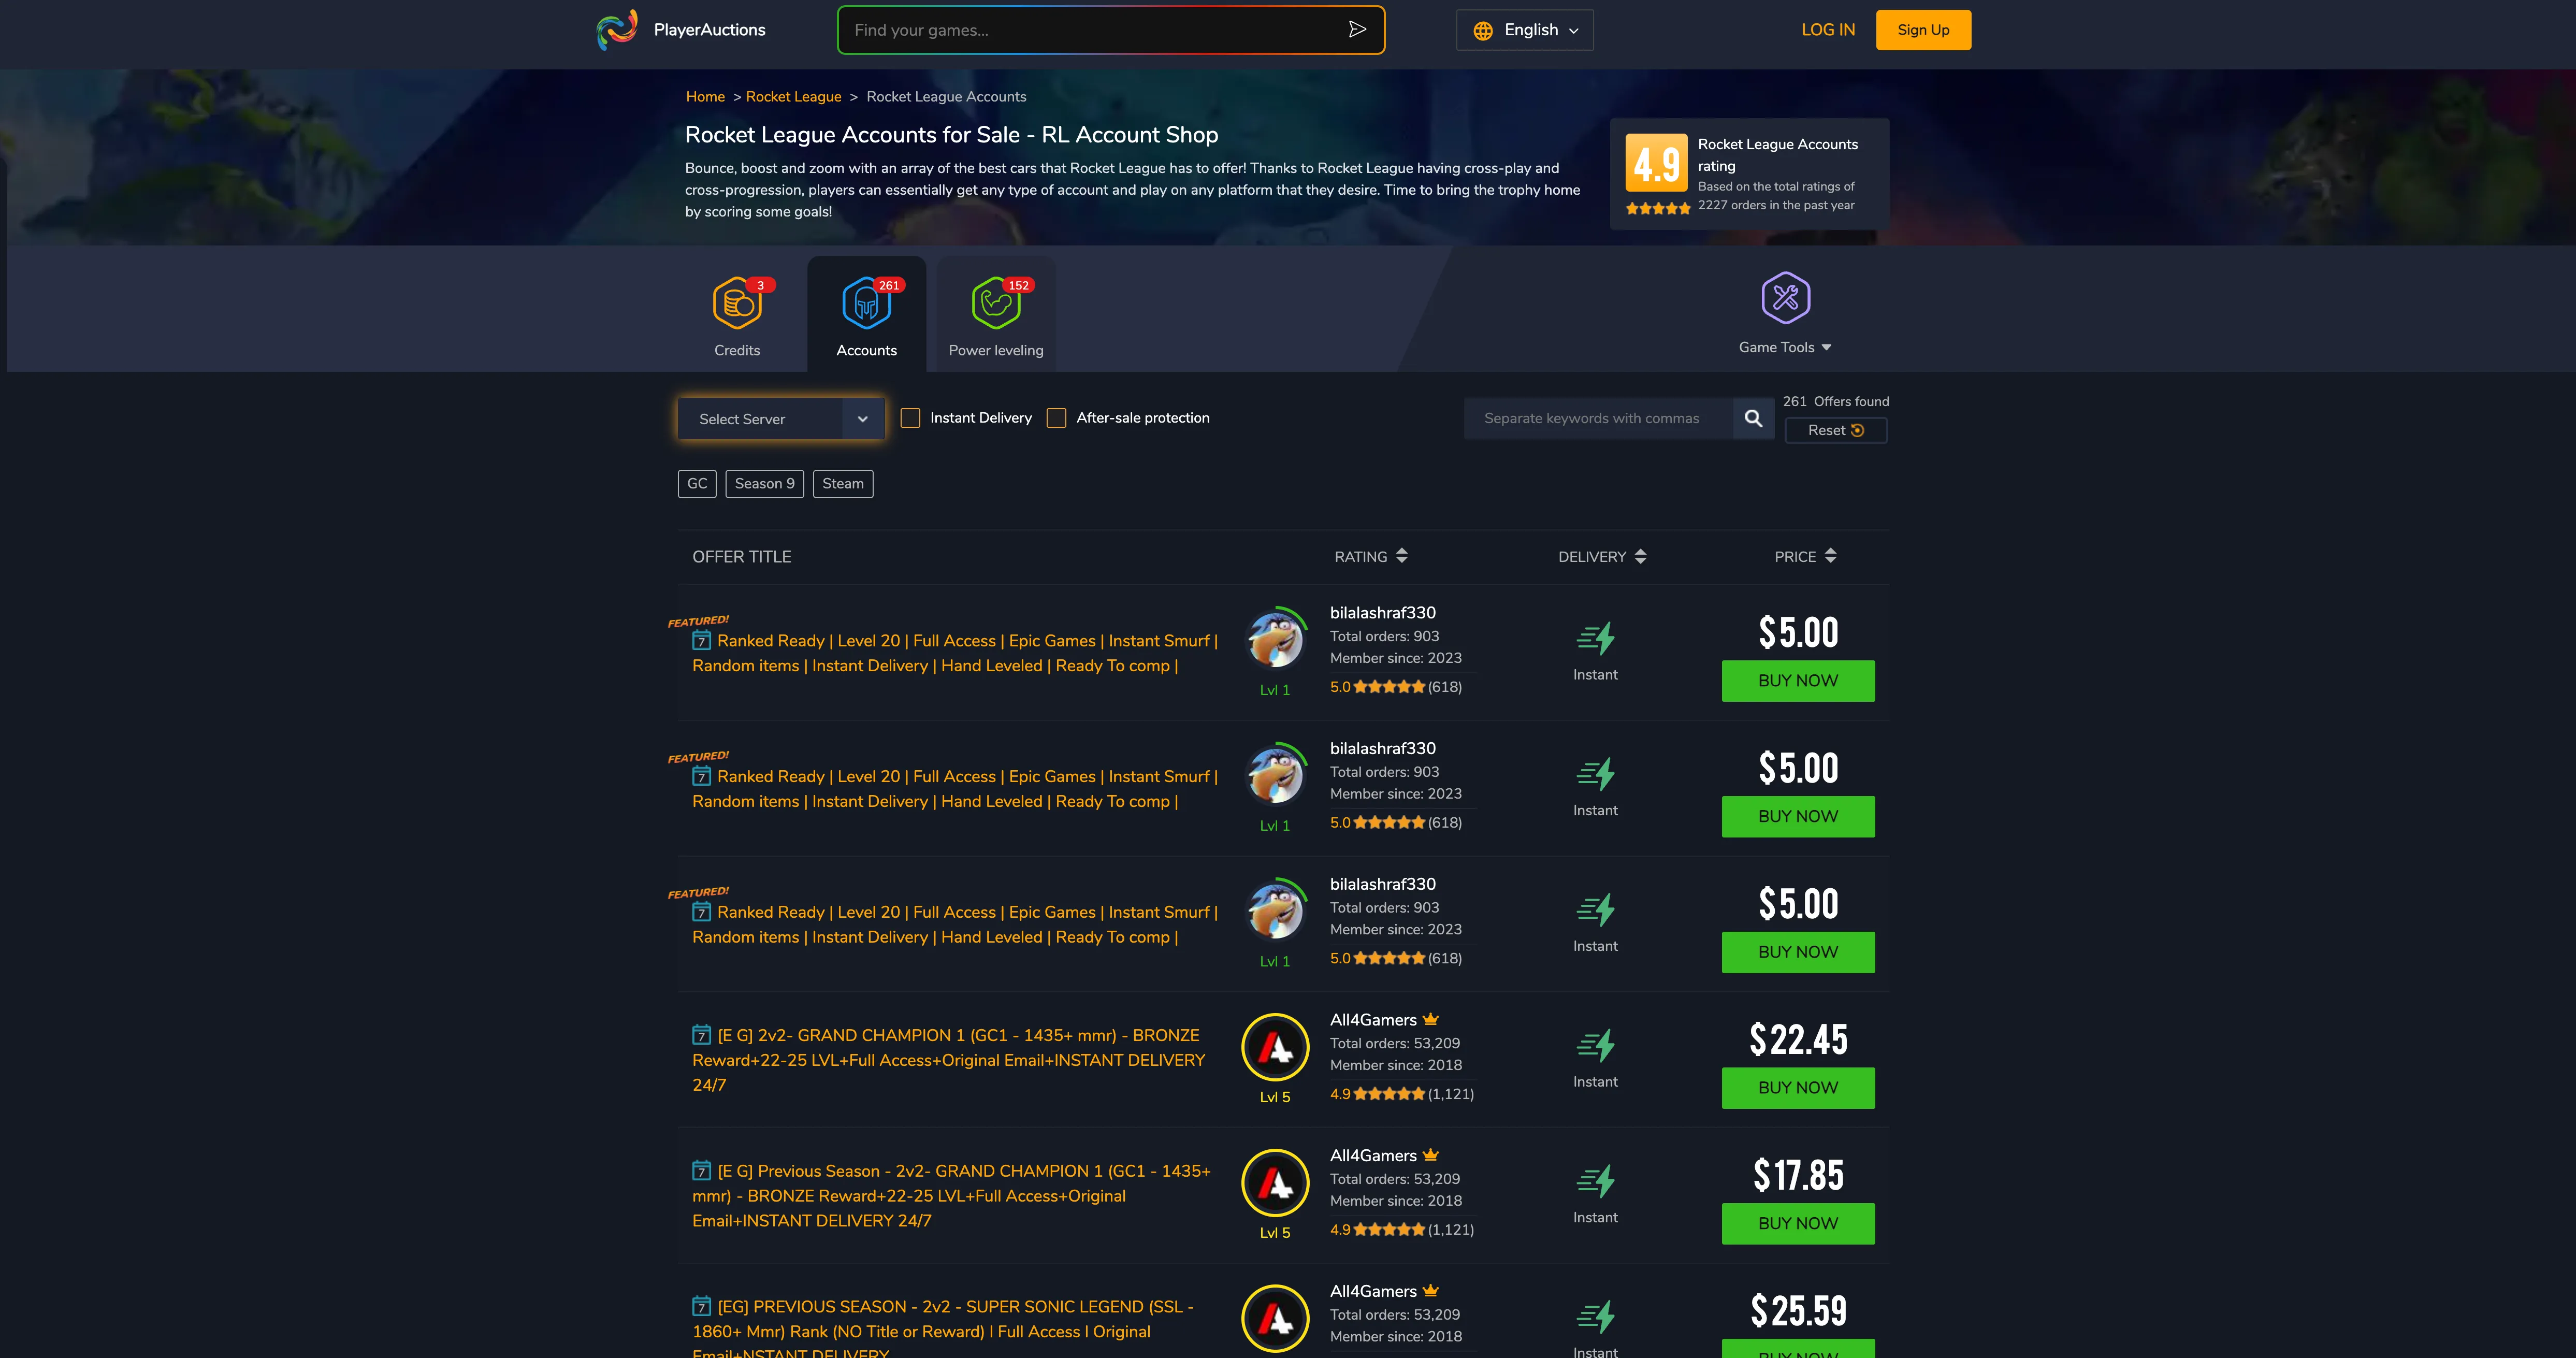Click the PlayerAuctions logo icon

pos(617,30)
